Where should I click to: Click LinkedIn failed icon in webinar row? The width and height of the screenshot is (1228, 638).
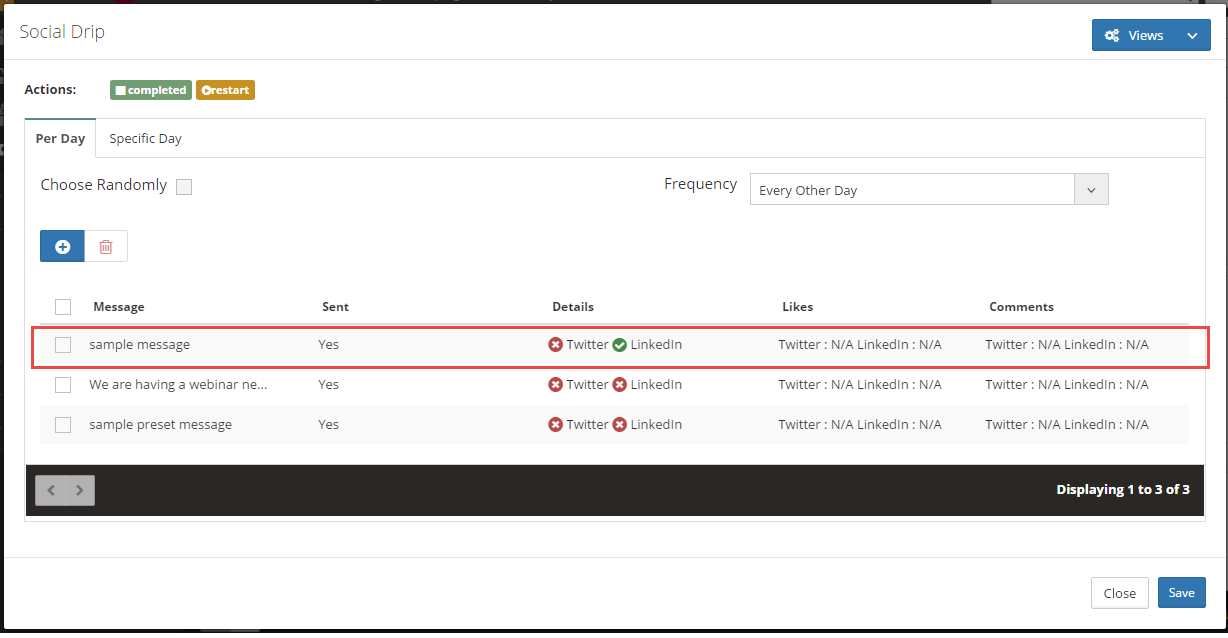619,385
